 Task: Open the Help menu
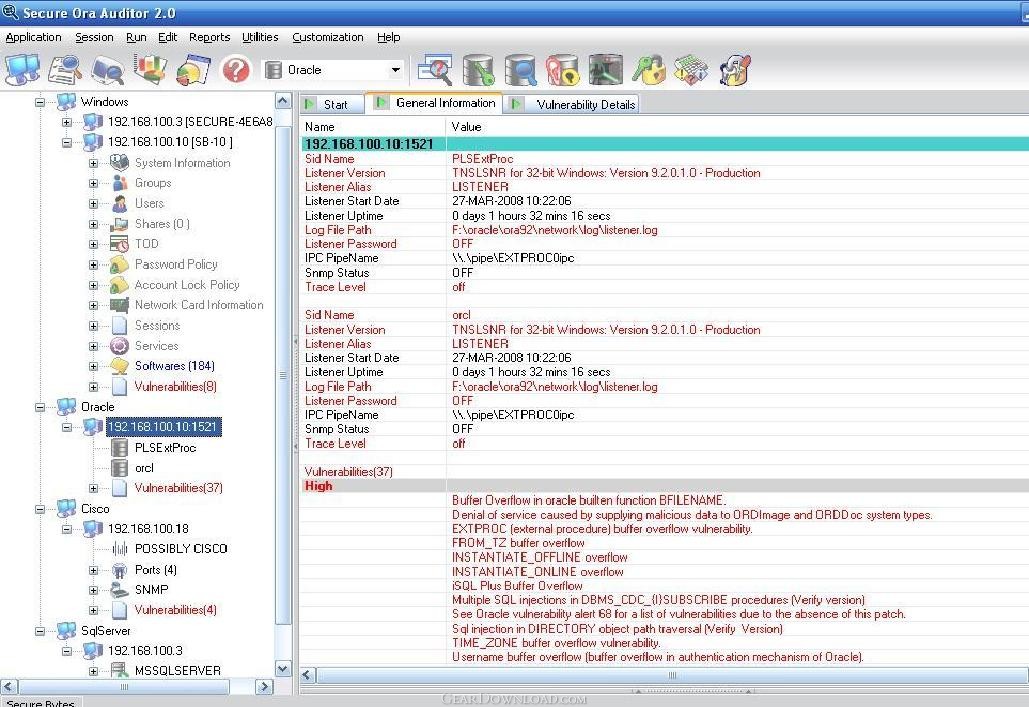click(388, 37)
